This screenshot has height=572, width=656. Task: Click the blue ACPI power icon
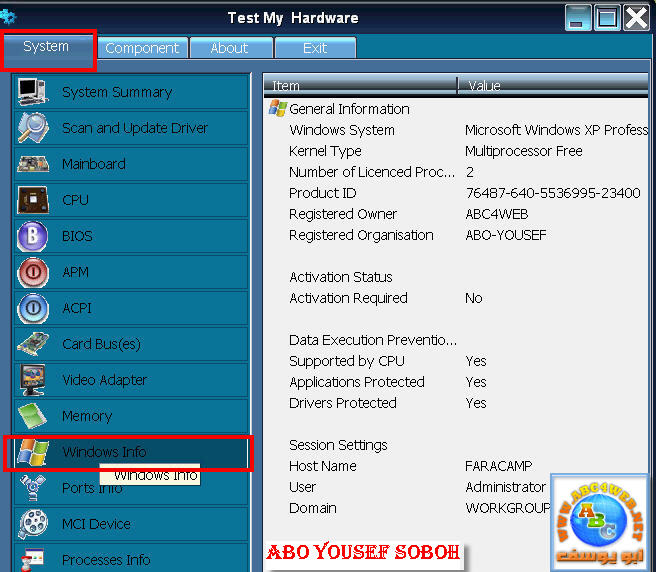point(33,308)
